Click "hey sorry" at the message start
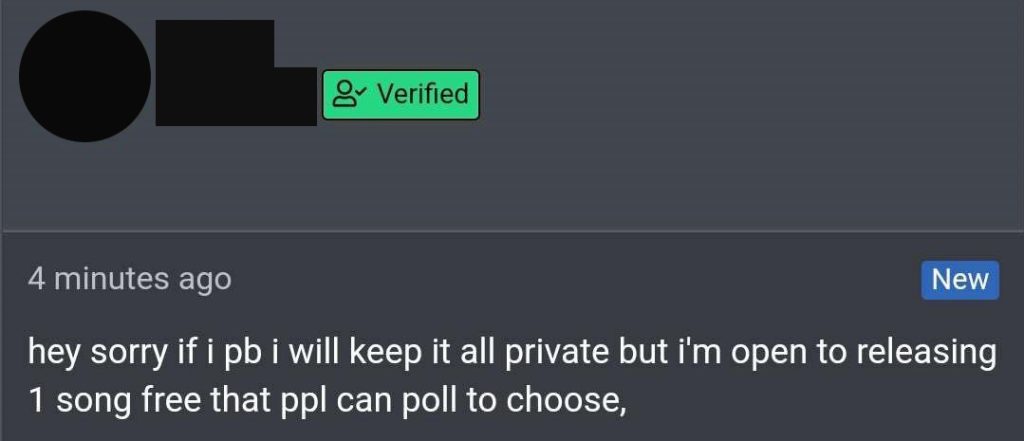The height and width of the screenshot is (441, 1024). point(98,355)
